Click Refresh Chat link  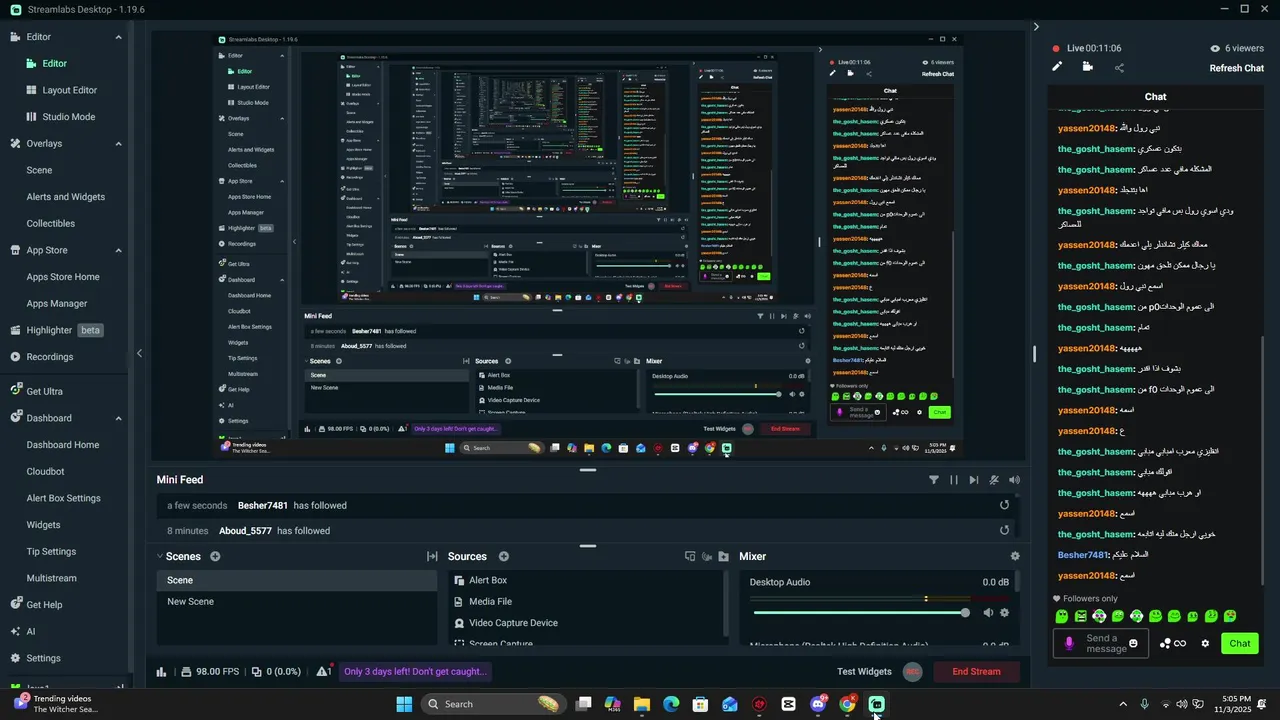click(x=1237, y=68)
